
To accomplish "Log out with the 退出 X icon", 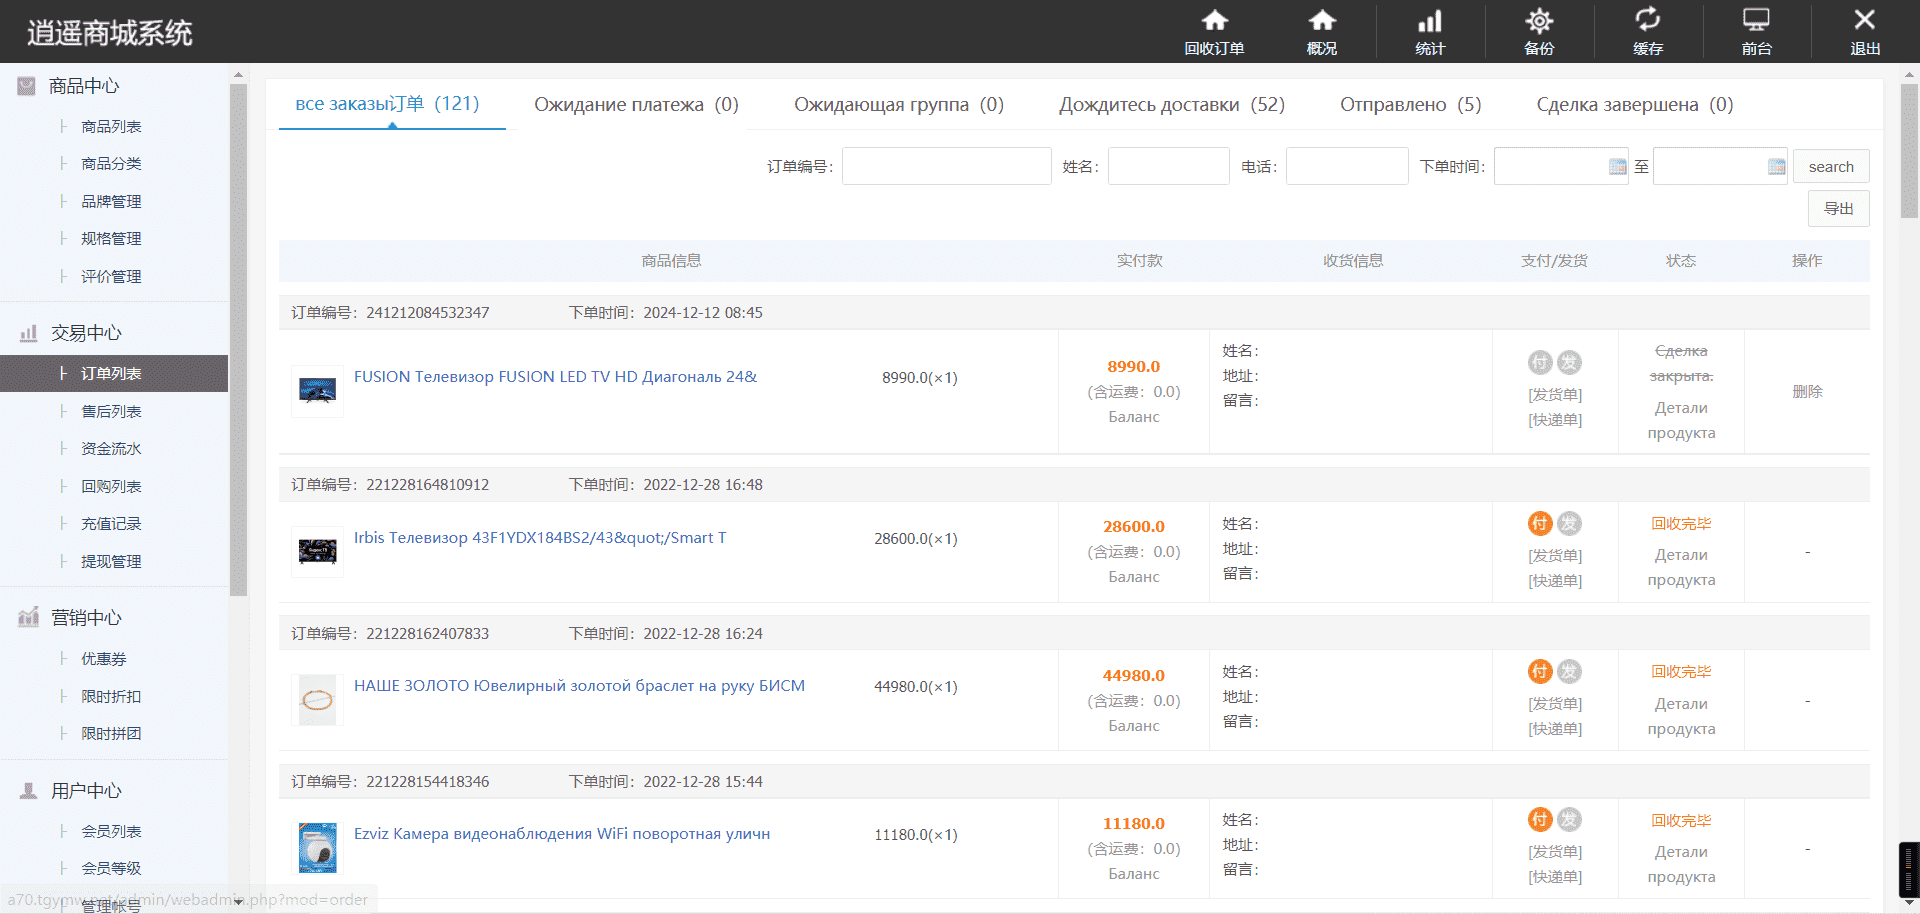I will [x=1865, y=20].
